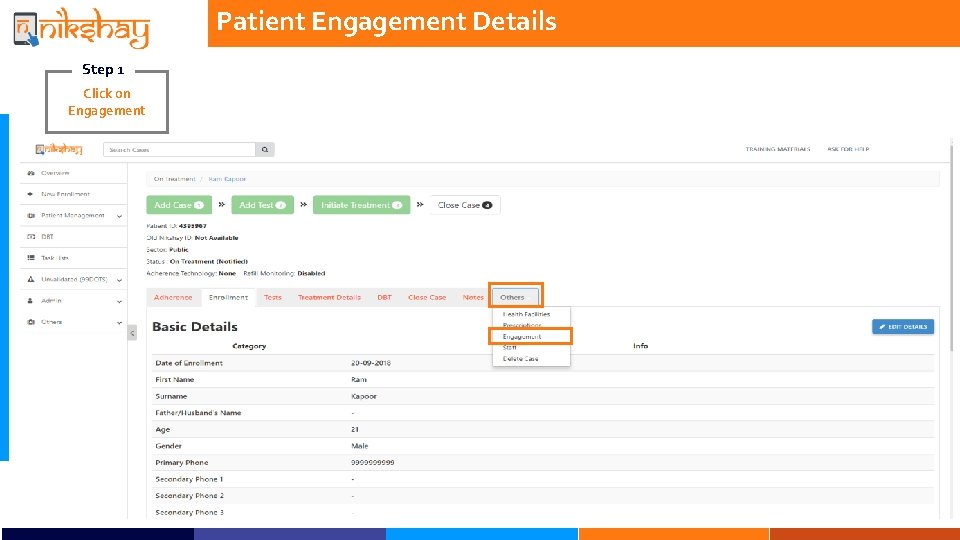Image resolution: width=960 pixels, height=540 pixels.
Task: Click the blue Edit Details button
Action: pyautogui.click(x=903, y=327)
